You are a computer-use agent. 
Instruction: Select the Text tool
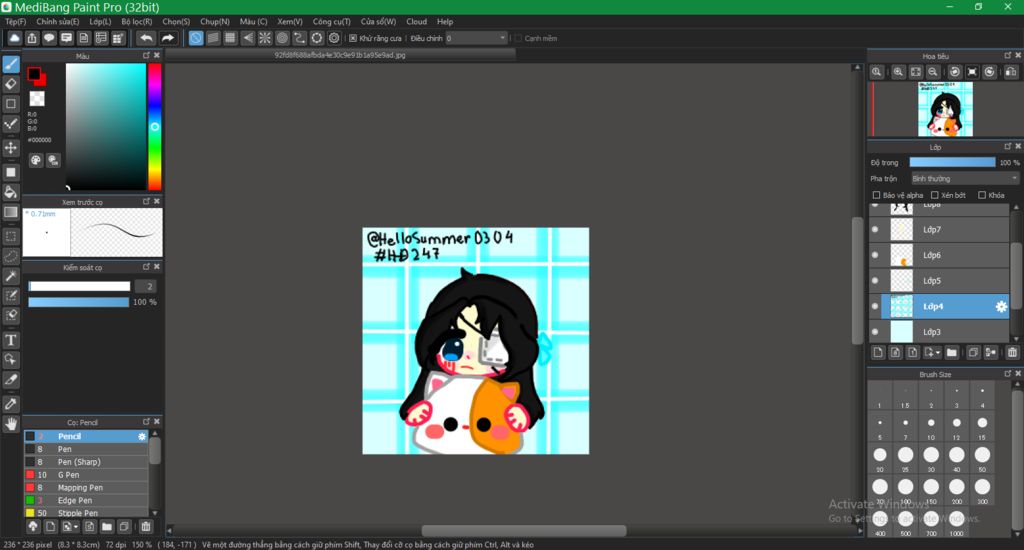(11, 340)
